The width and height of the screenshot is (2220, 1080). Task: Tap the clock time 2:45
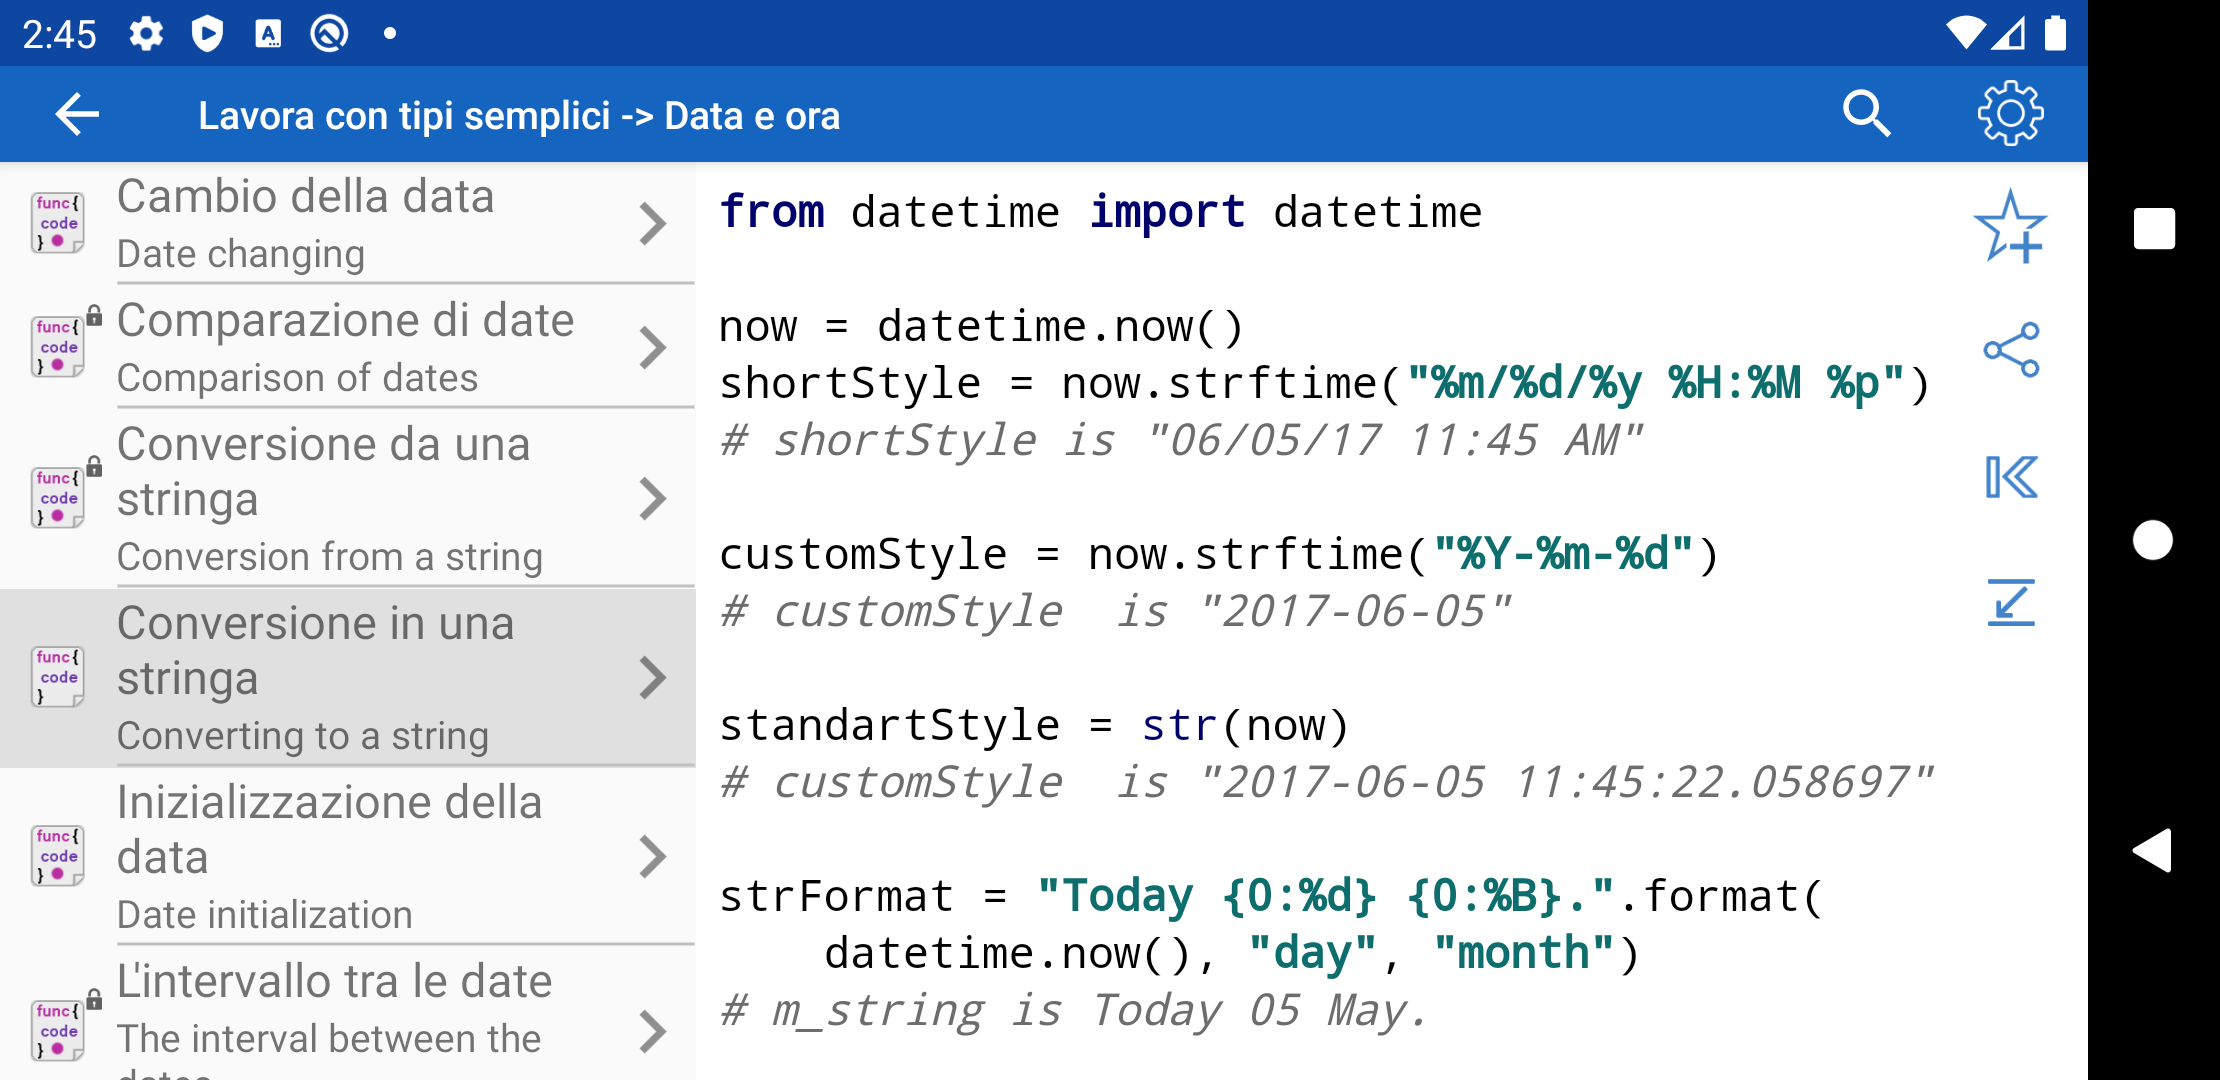pos(59,35)
